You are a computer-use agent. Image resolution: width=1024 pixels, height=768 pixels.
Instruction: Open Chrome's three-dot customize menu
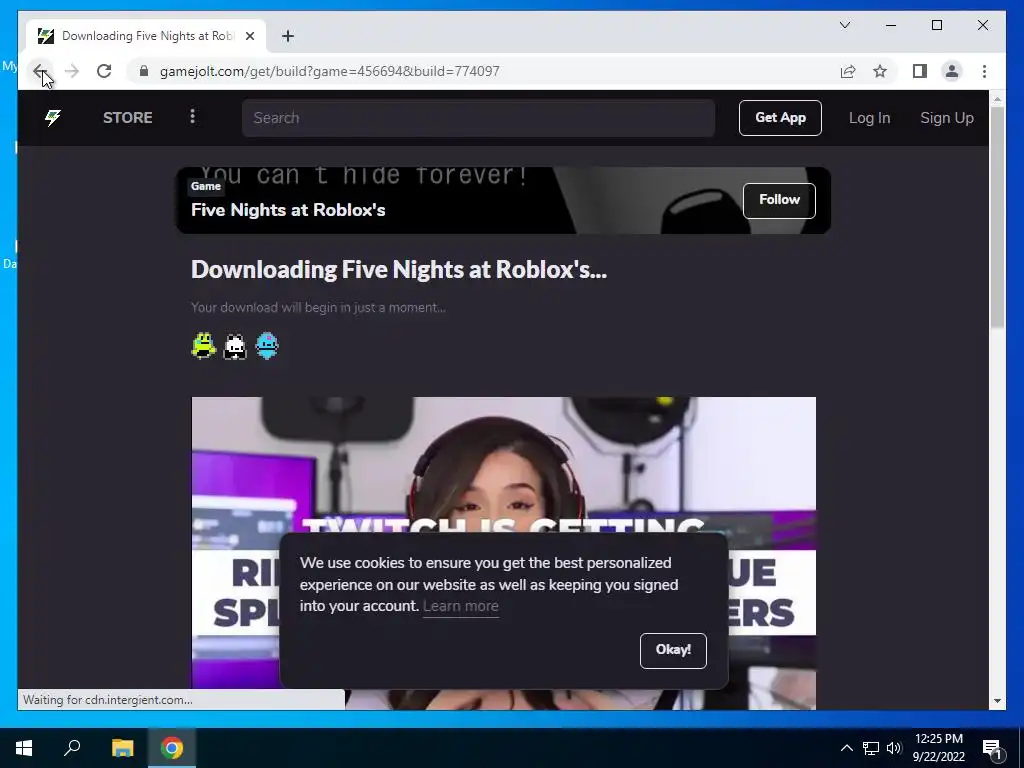[984, 71]
